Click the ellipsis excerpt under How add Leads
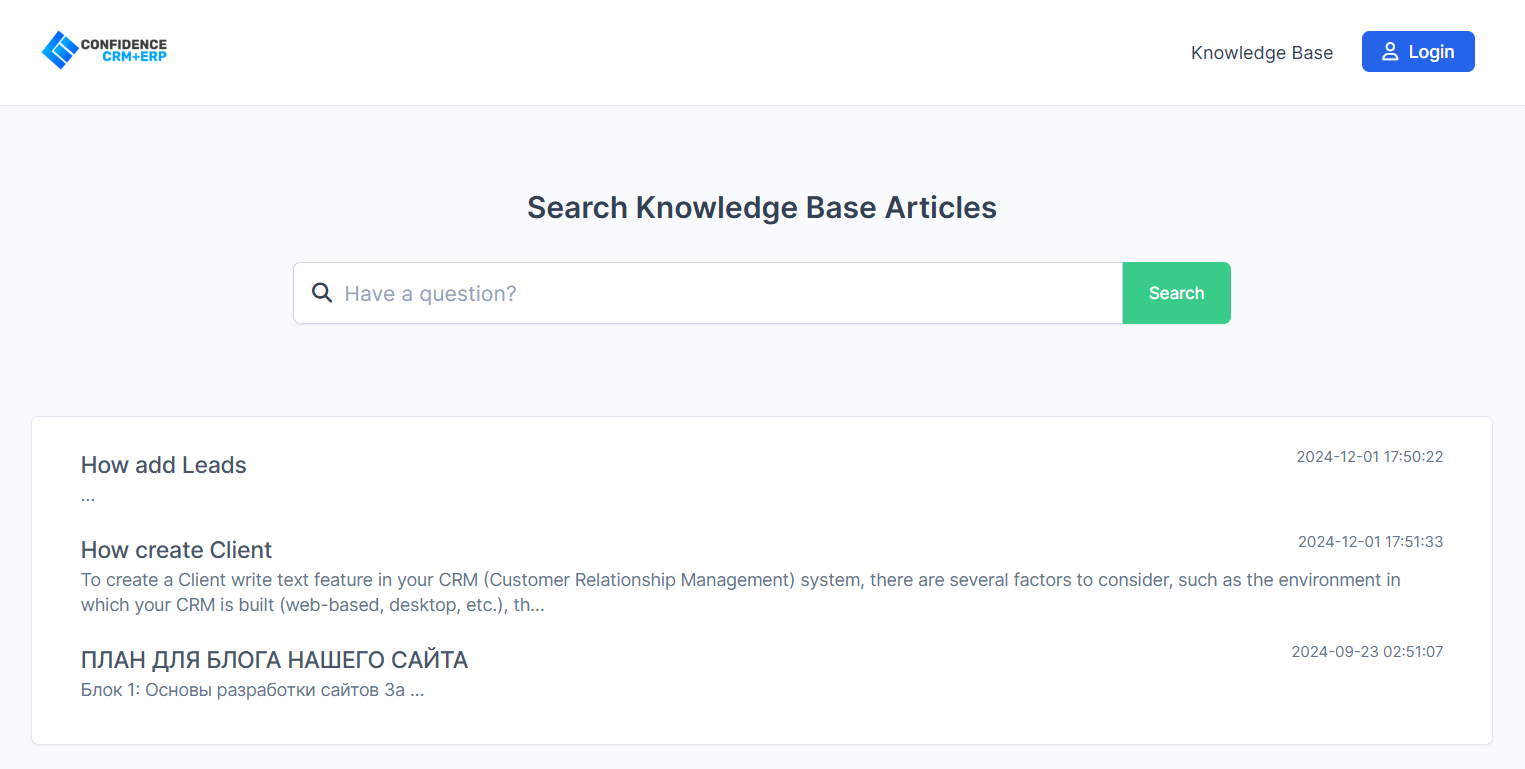Viewport: 1525px width, 769px height. tap(88, 496)
